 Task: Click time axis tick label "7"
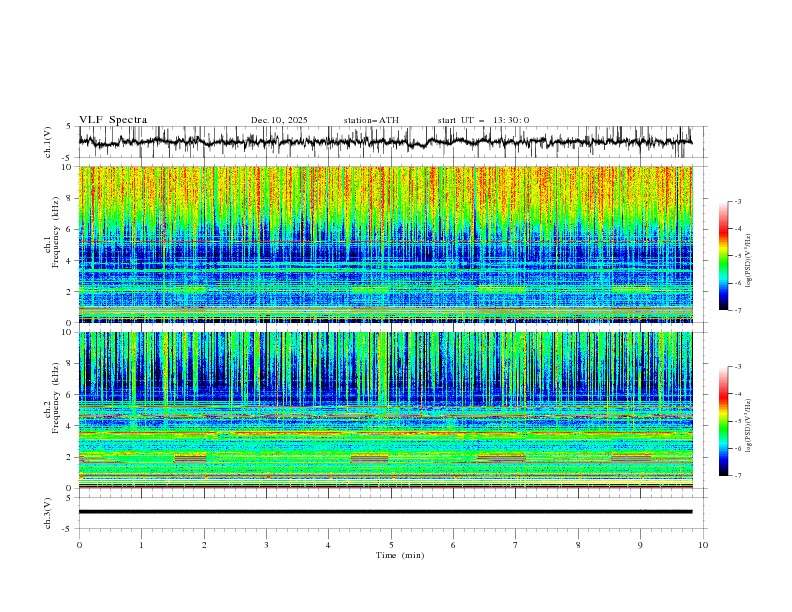click(516, 545)
